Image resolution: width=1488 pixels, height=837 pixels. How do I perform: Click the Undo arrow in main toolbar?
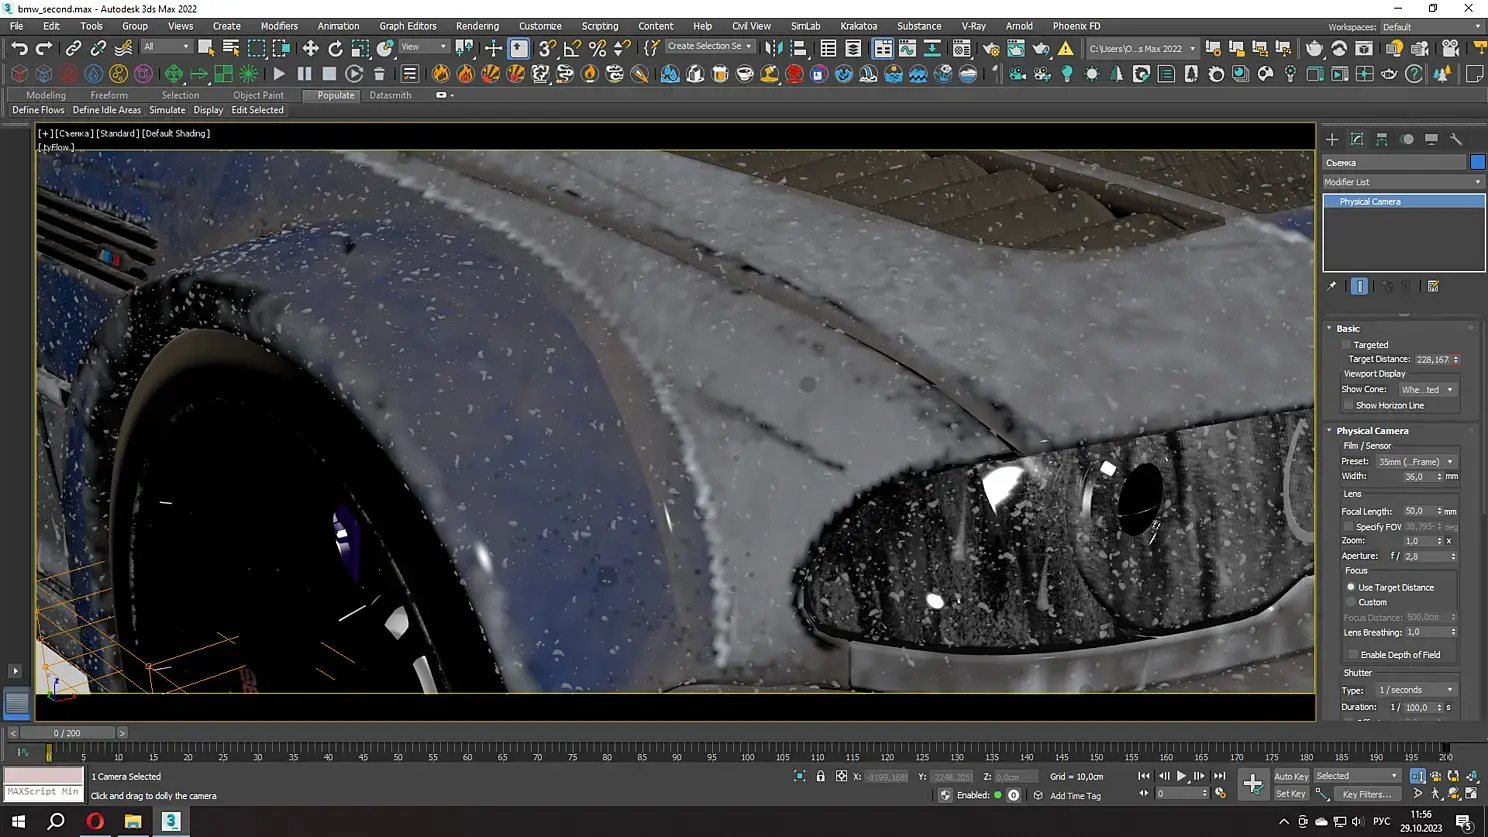pos(19,48)
